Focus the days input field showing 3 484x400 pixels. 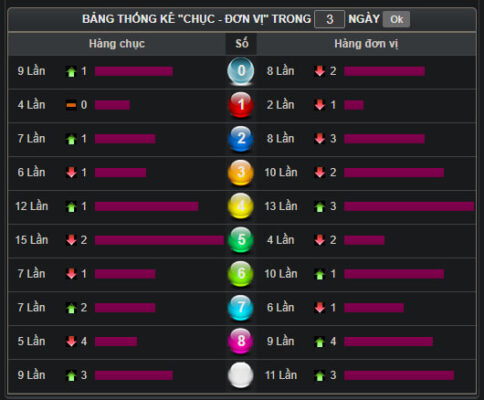point(329,19)
